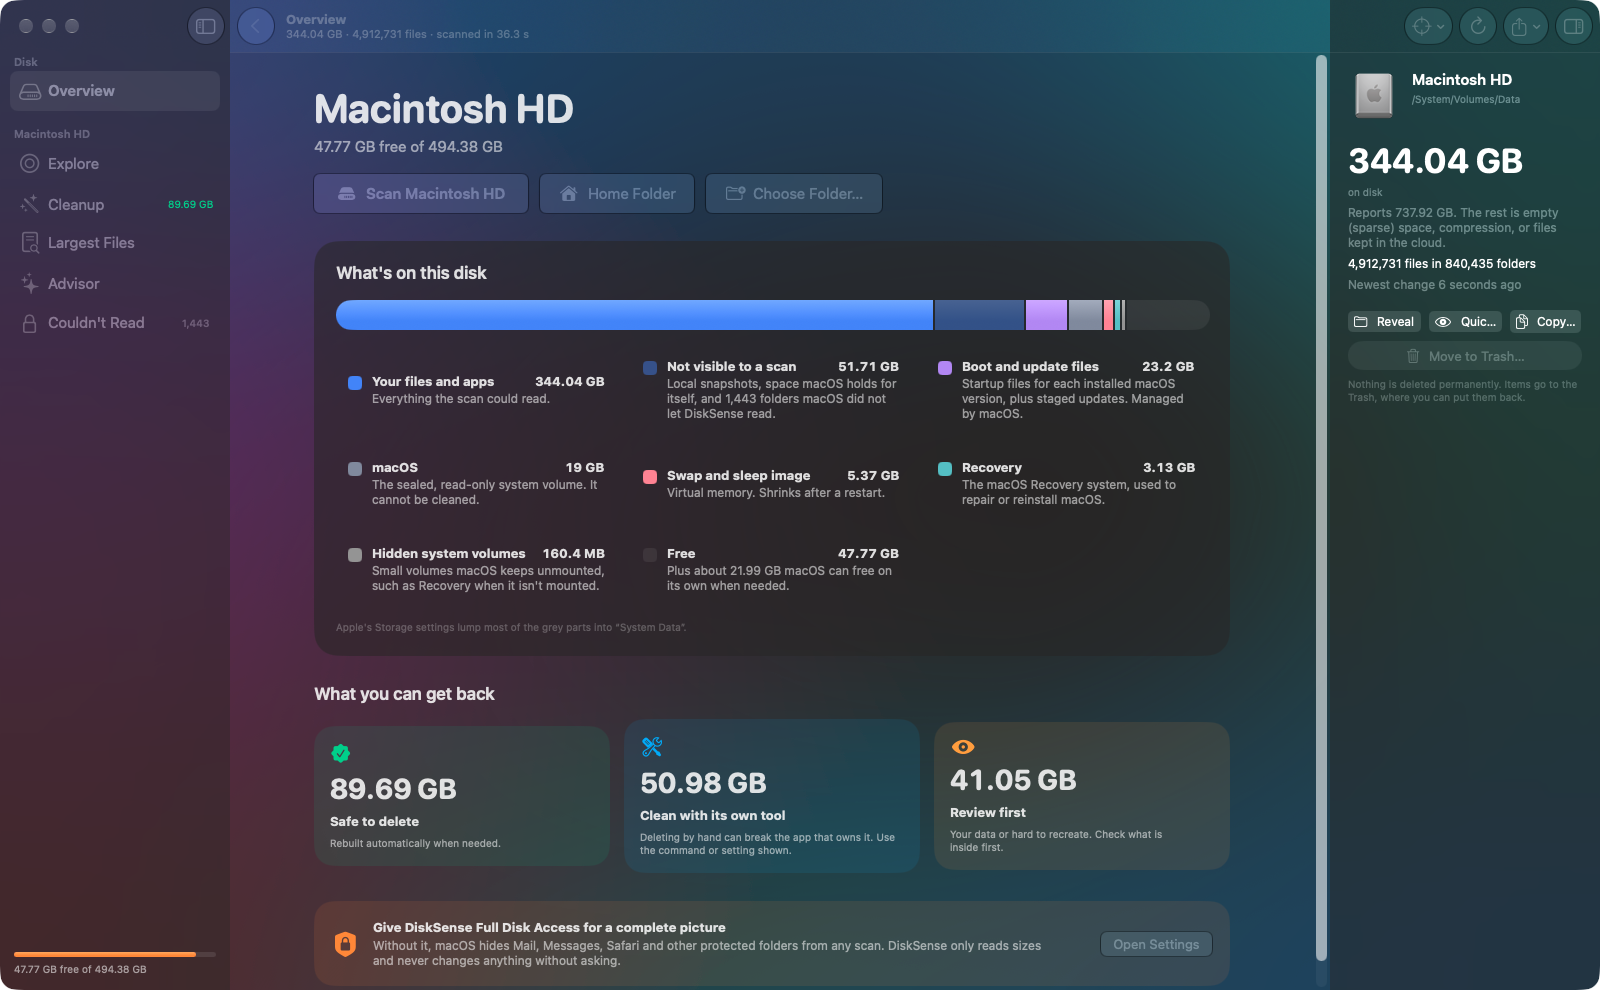Reveal Macintosh HD in Finder

point(1384,322)
